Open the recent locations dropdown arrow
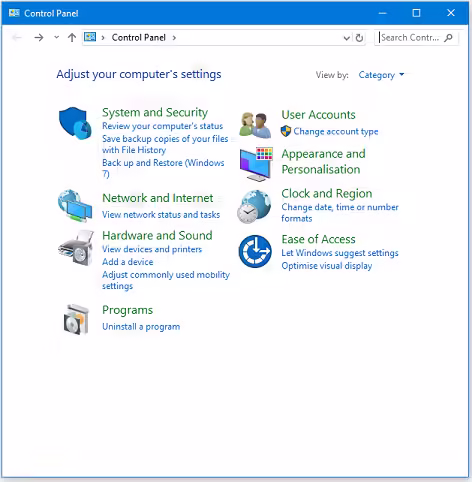 56,37
